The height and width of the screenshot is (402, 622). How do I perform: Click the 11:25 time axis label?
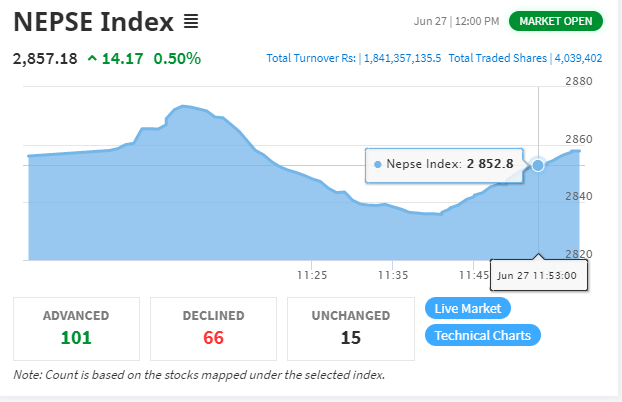[312, 275]
